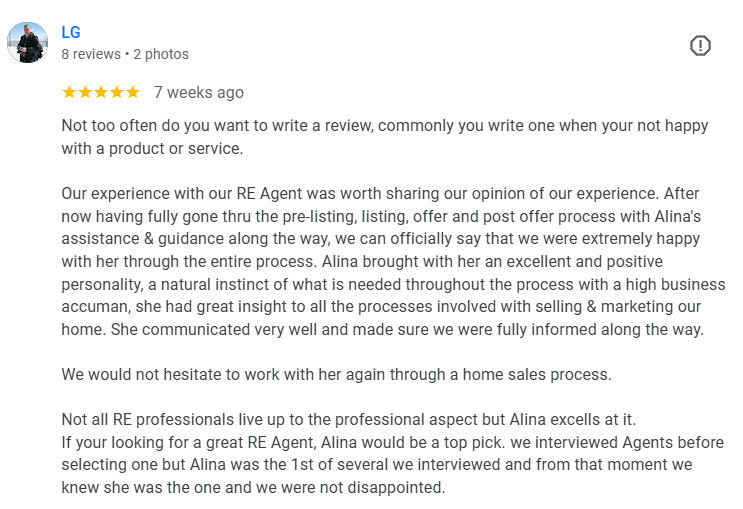Open reviewer LG's profile photo
The width and height of the screenshot is (743, 509).
point(27,43)
